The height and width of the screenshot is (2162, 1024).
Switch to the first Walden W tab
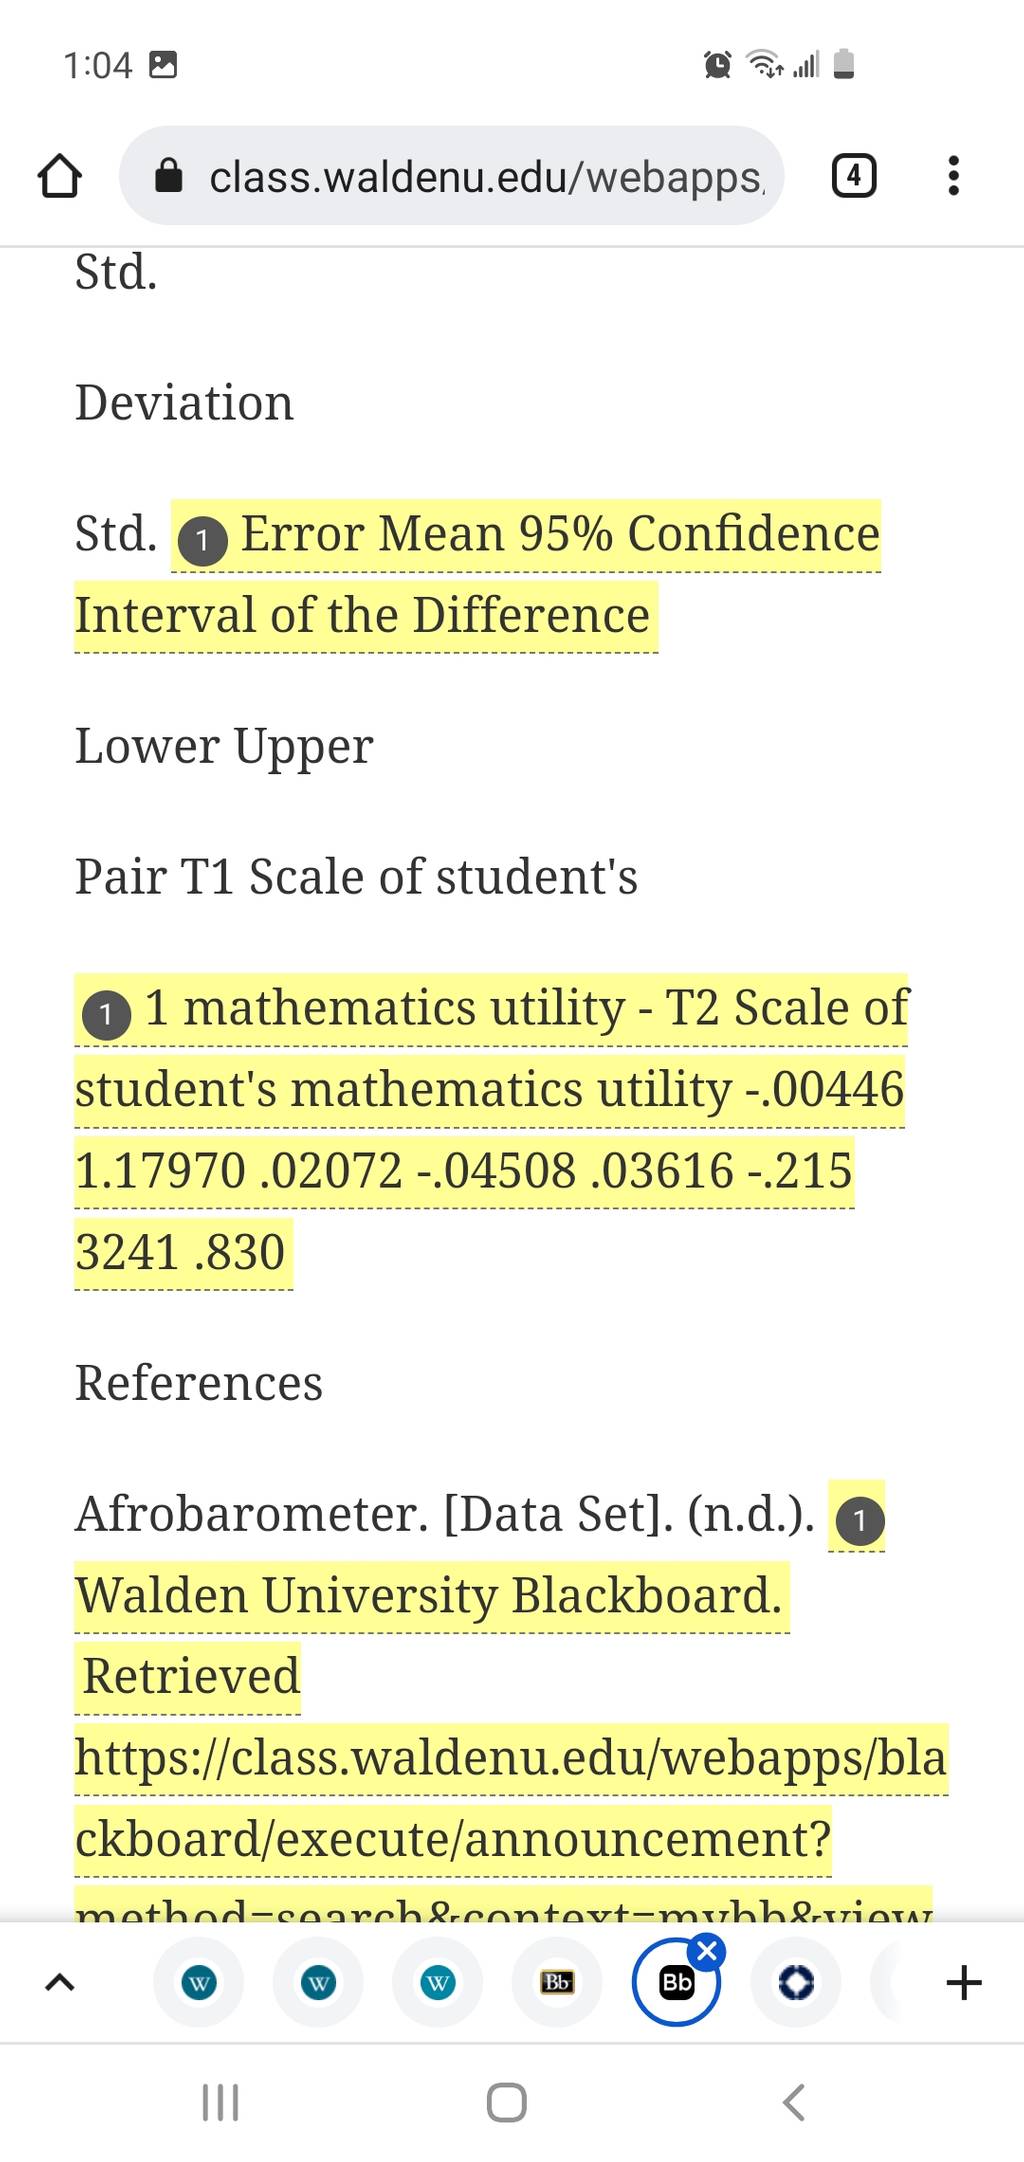click(x=199, y=1982)
